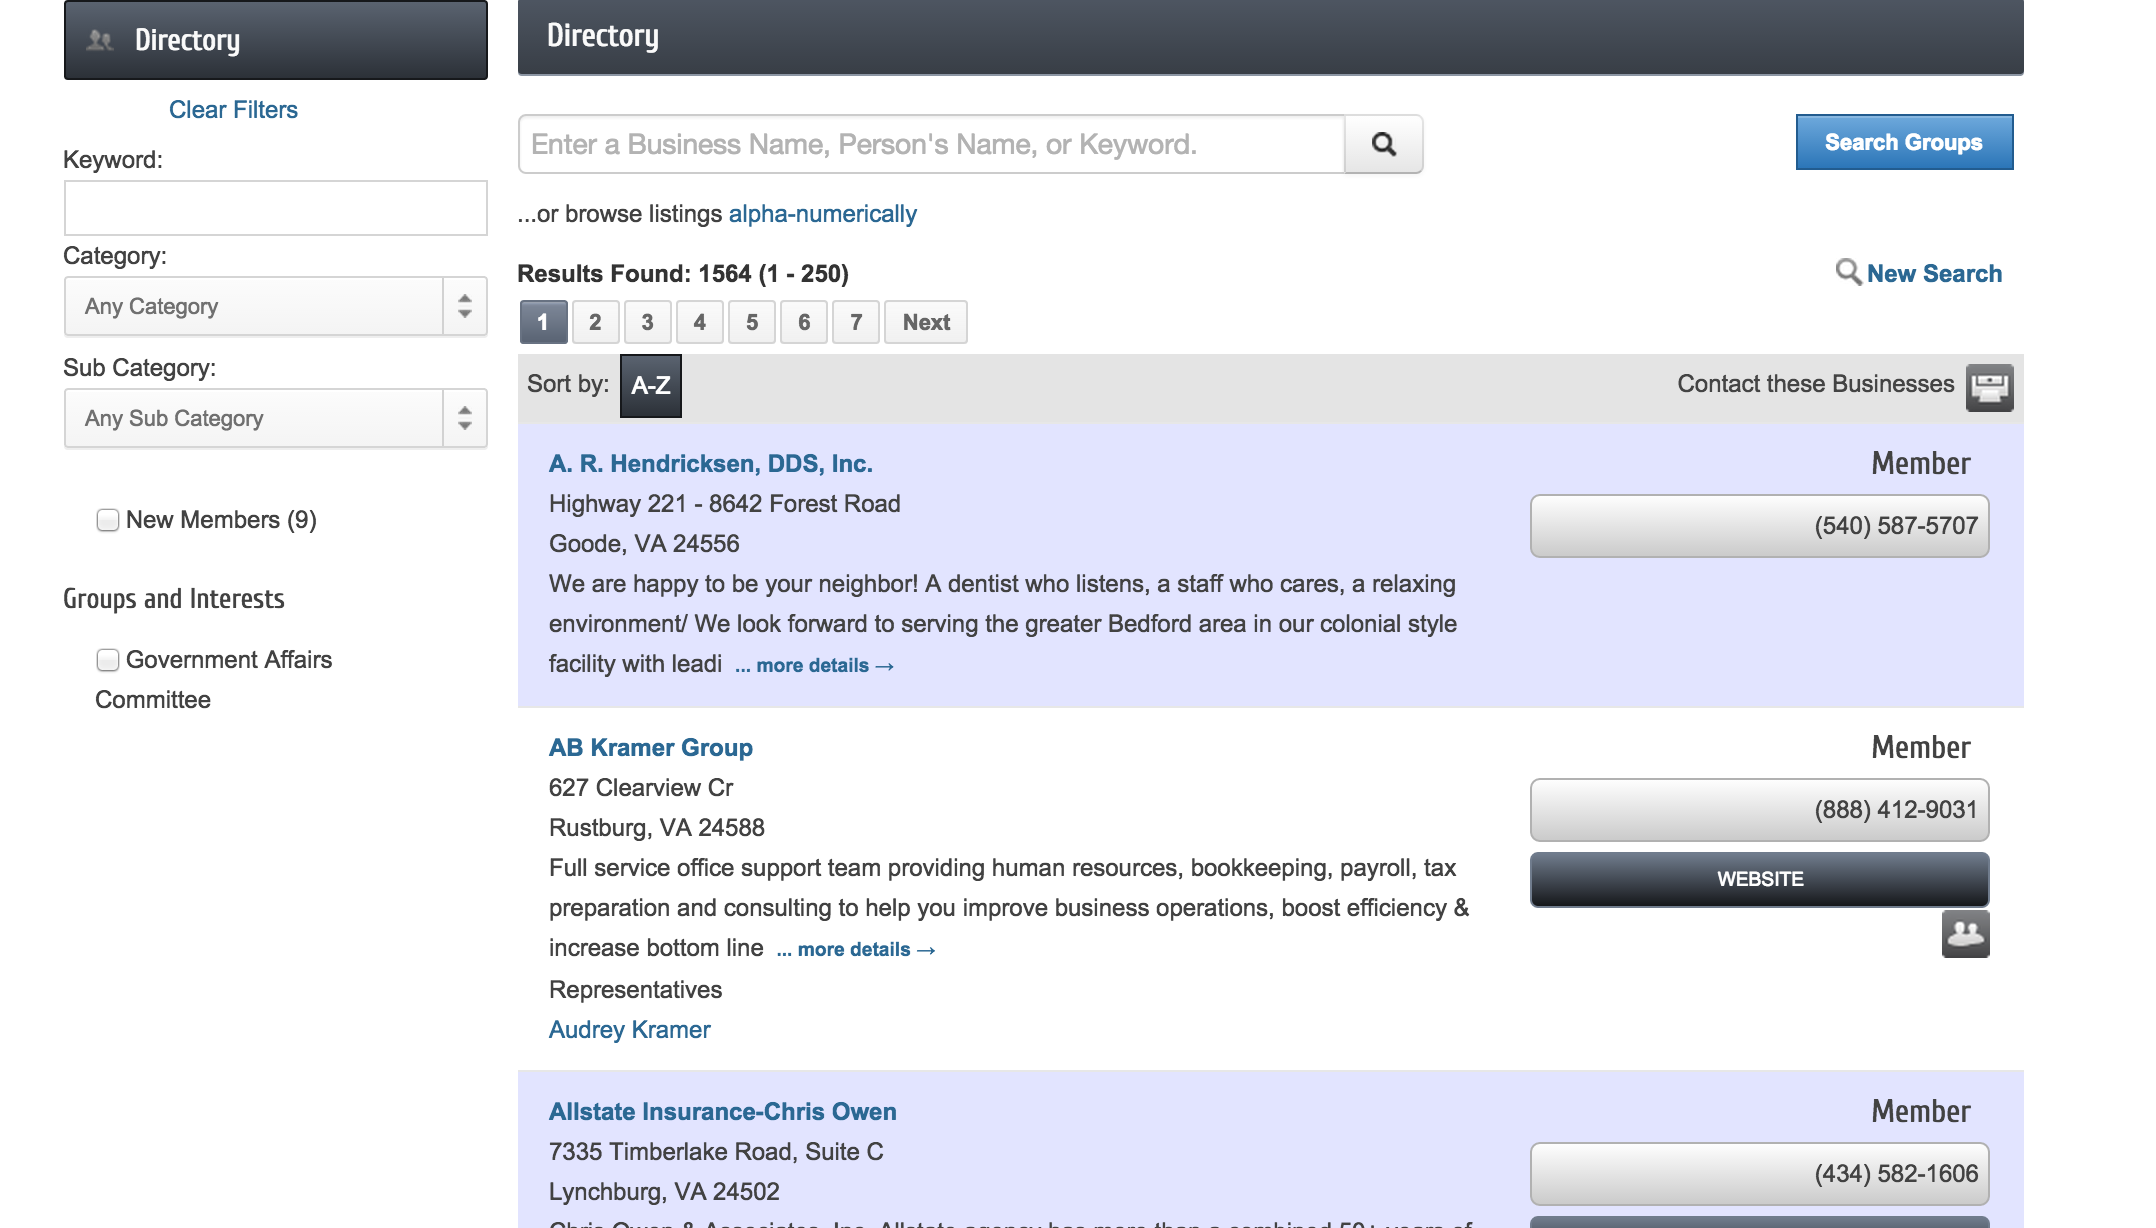
Task: Click phone number (540) 587-5707 button
Action: pos(1760,526)
